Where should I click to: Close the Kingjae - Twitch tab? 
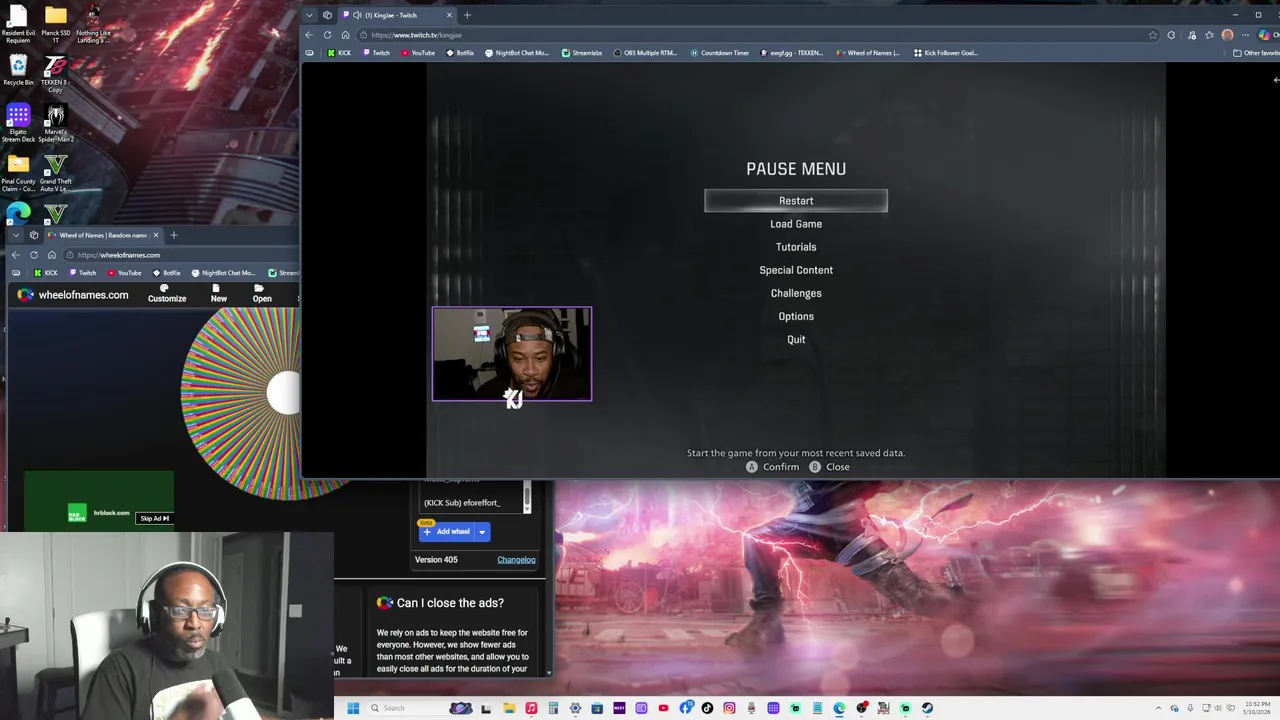[x=449, y=15]
